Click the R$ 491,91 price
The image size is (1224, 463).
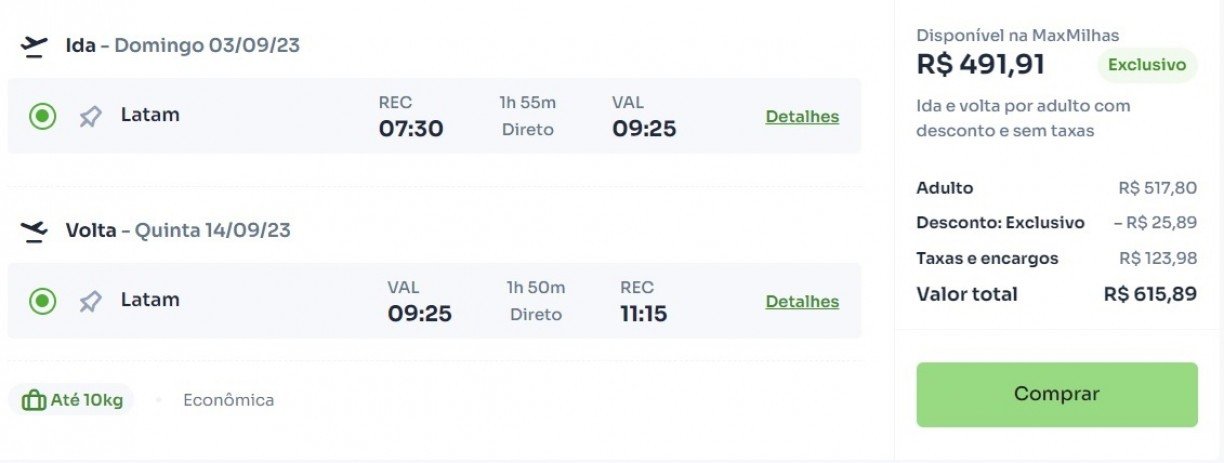click(981, 65)
